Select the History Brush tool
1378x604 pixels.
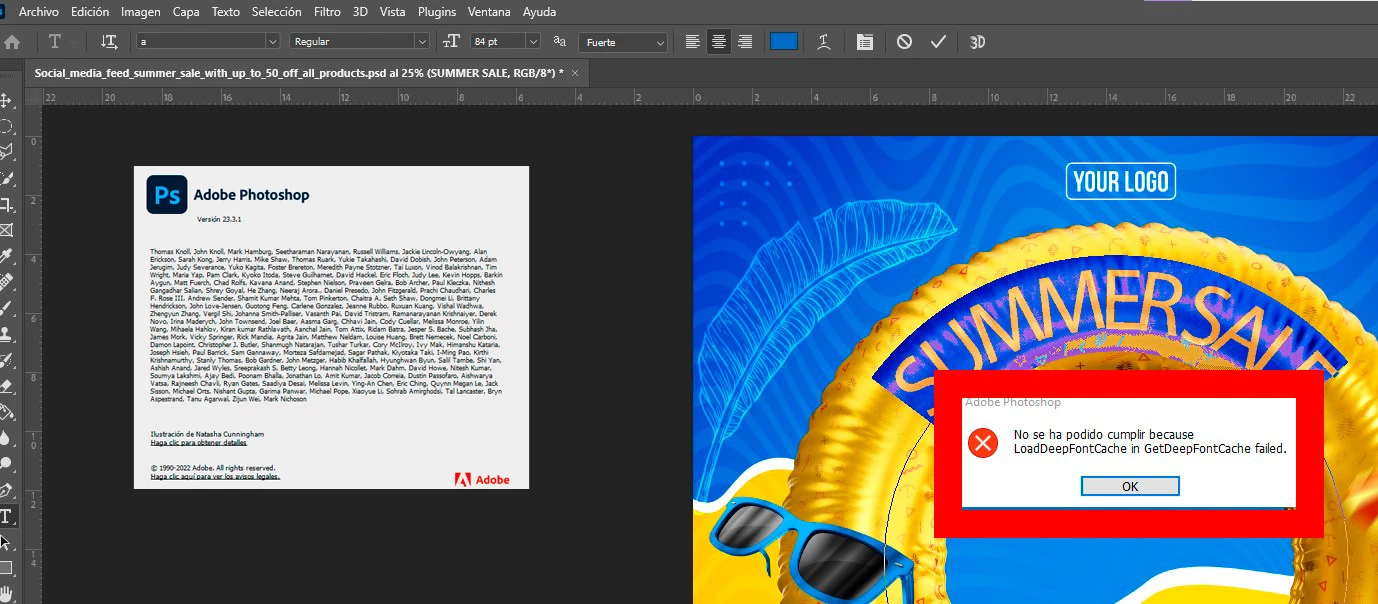click(6, 360)
